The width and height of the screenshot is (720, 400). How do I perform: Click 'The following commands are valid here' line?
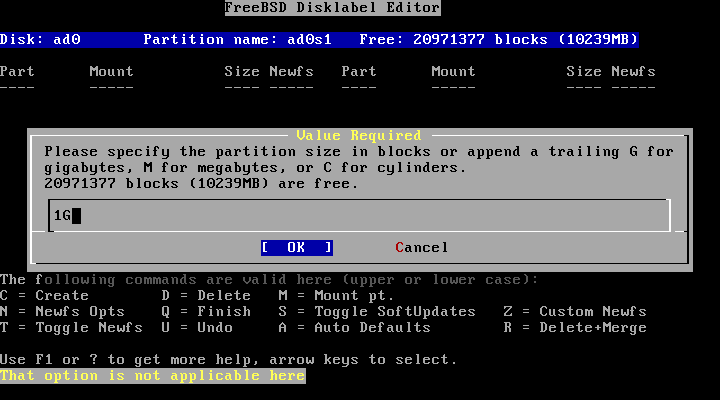pos(269,279)
